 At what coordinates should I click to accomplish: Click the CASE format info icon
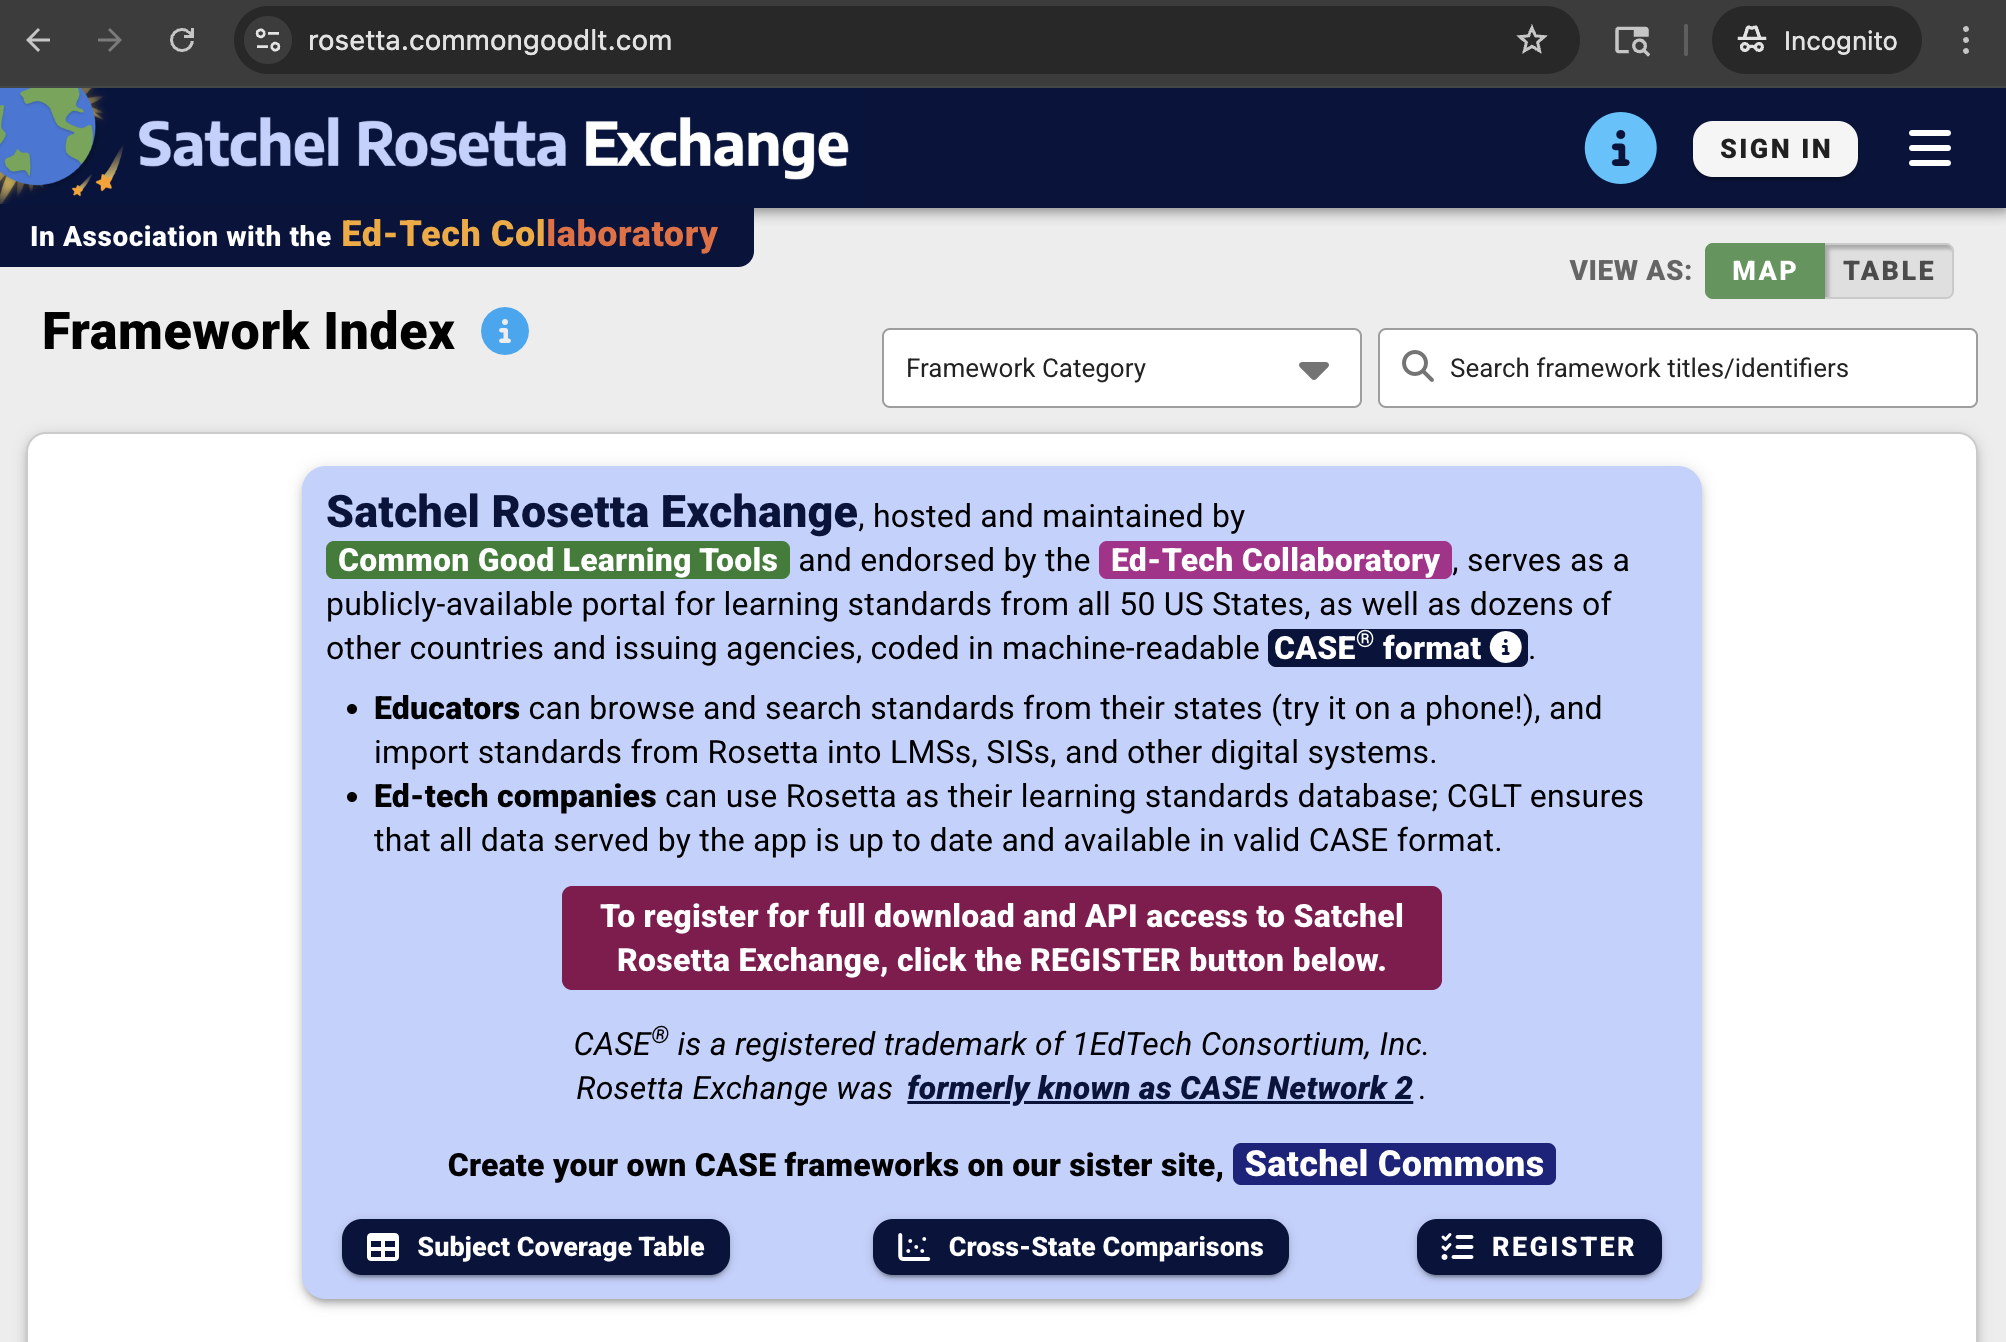(1504, 648)
